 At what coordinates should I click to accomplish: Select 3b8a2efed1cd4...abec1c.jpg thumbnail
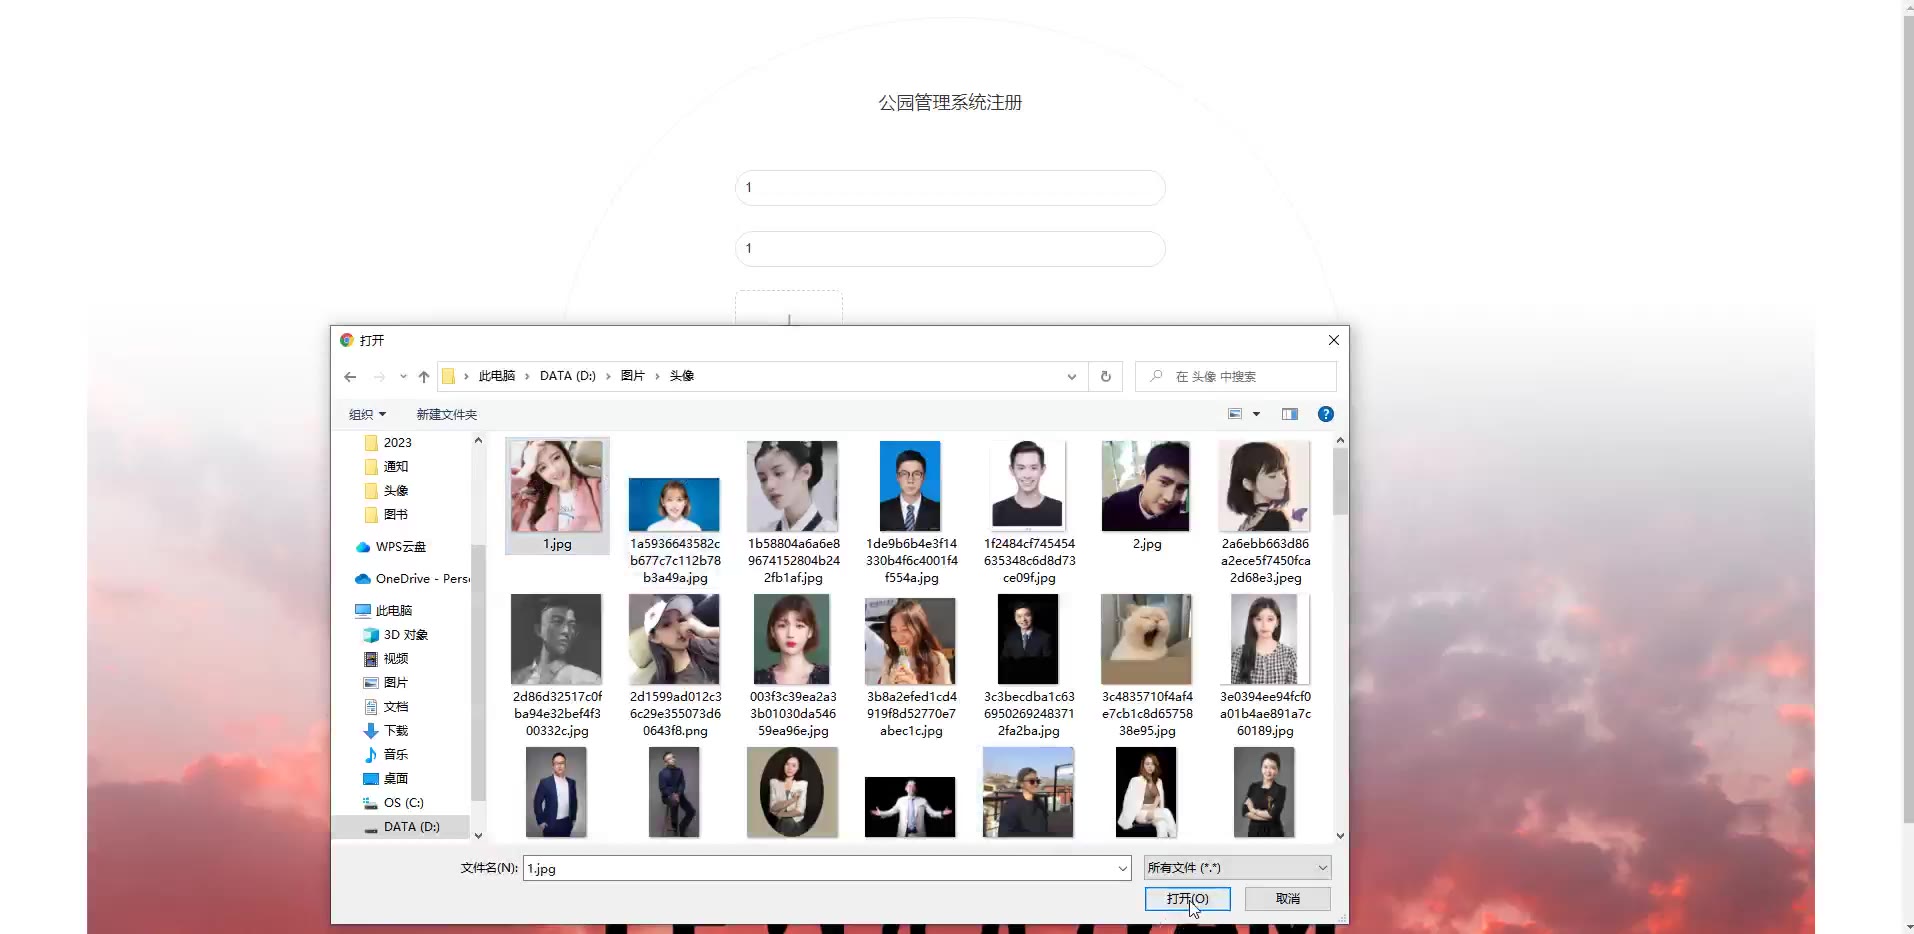click(910, 642)
